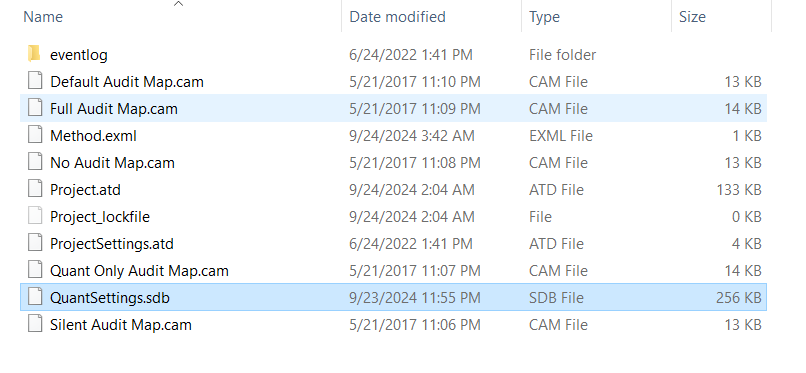Click the Silent Audit Map.cam file icon
Viewport: 806px width, 373px height.
pyautogui.click(x=34, y=325)
